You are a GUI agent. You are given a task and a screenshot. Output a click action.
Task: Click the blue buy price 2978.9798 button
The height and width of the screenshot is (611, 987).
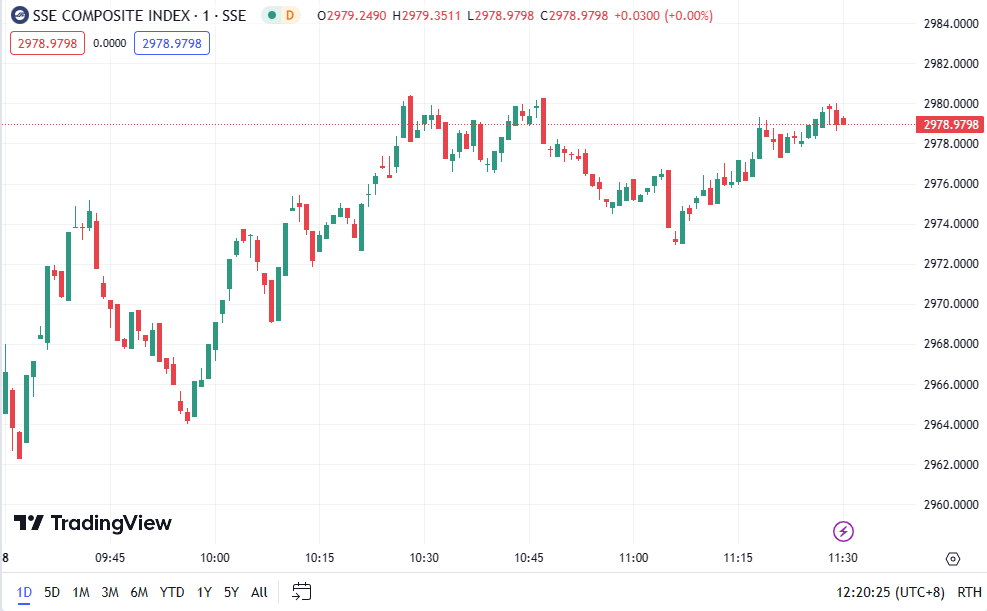tap(172, 43)
